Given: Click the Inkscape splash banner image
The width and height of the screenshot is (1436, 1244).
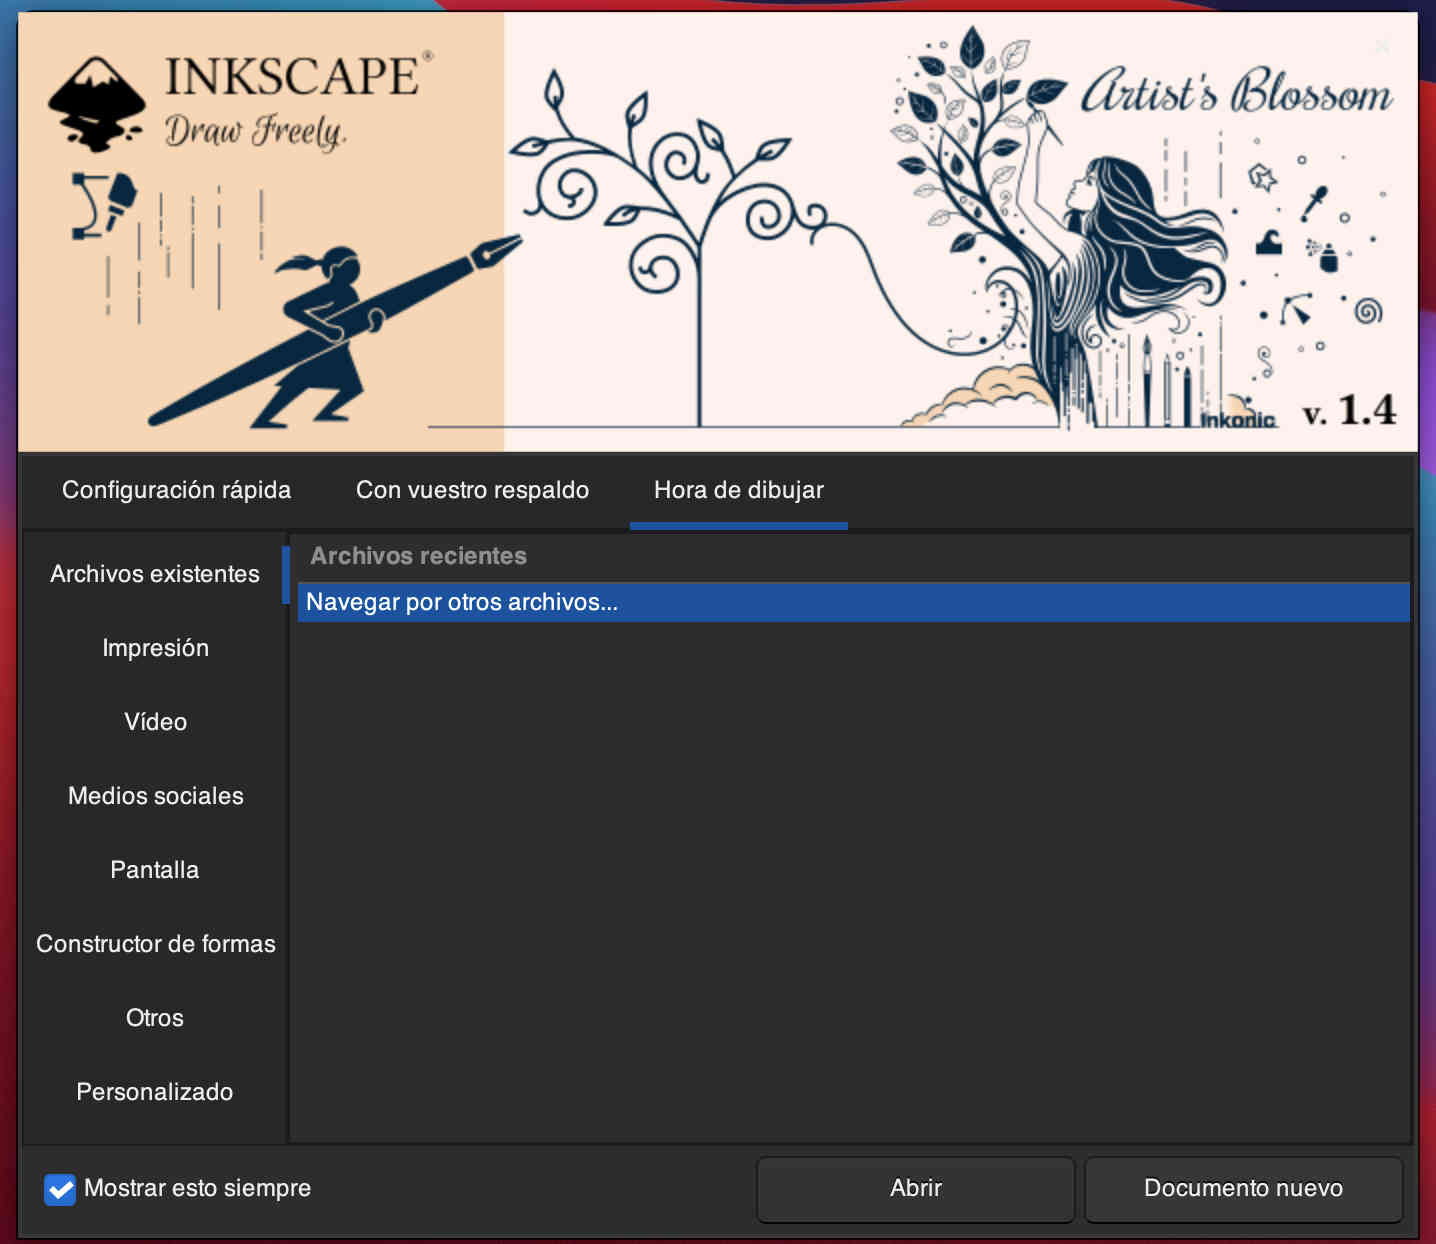Looking at the screenshot, I should point(717,232).
